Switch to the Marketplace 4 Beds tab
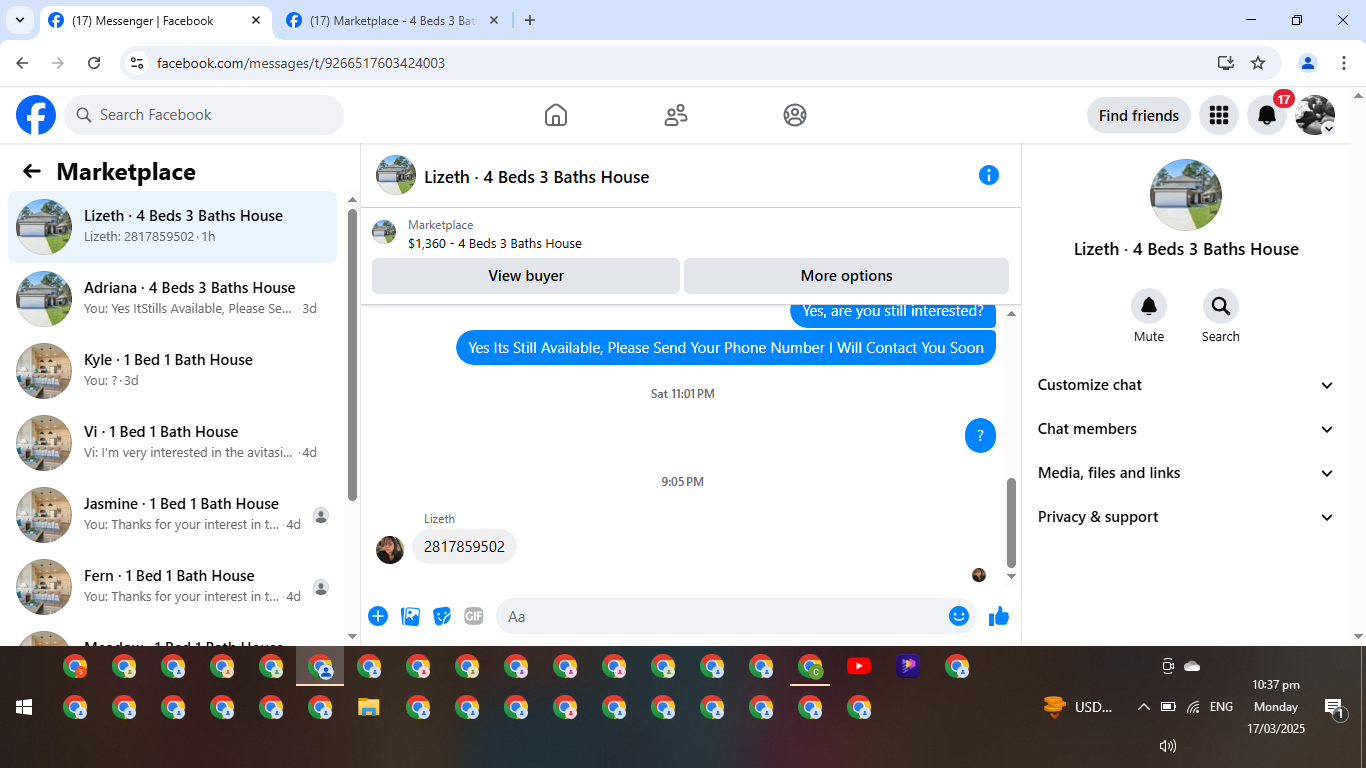The image size is (1366, 768). tap(394, 21)
